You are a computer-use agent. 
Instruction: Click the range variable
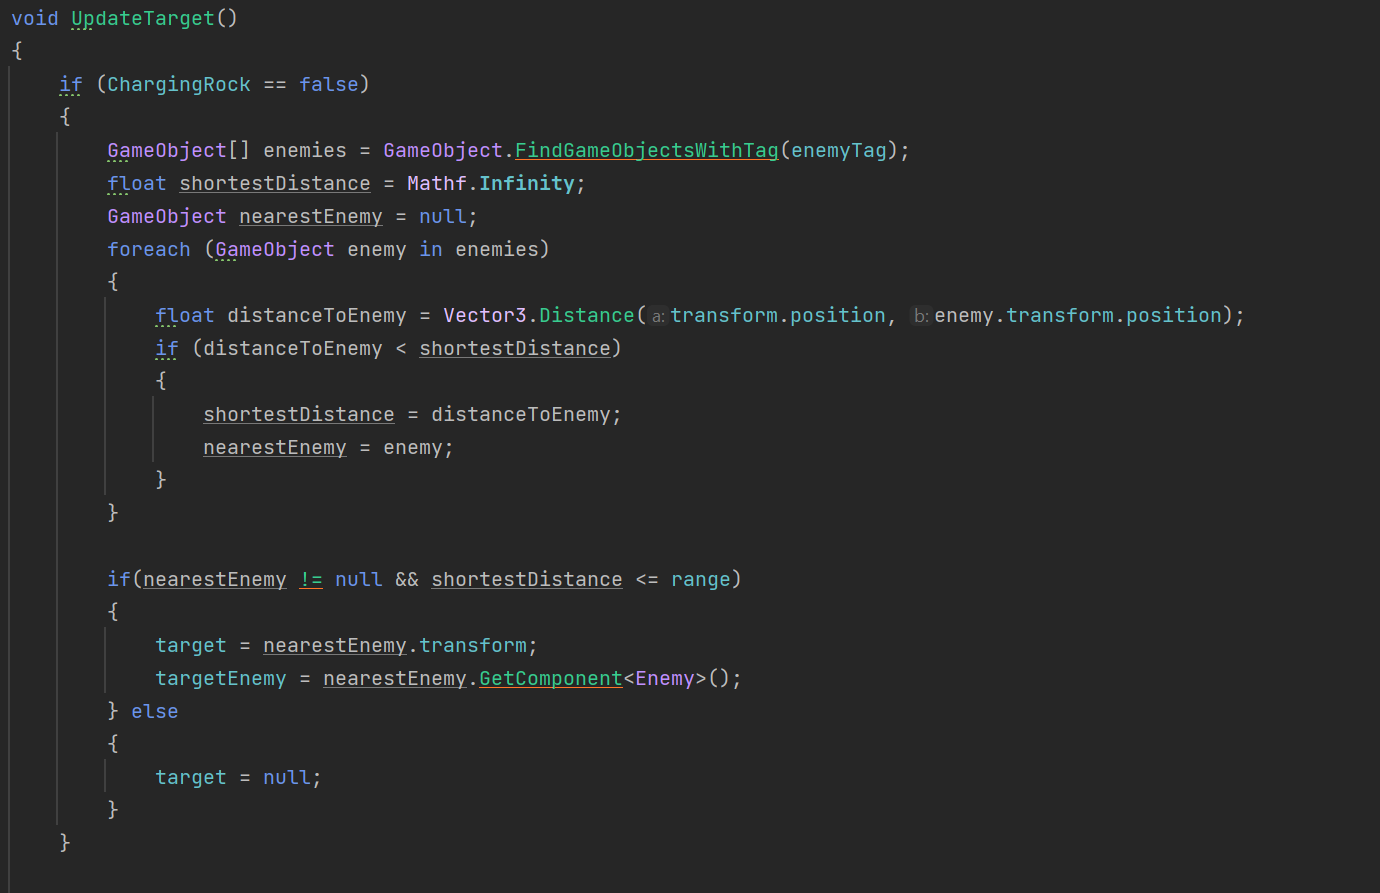click(701, 579)
